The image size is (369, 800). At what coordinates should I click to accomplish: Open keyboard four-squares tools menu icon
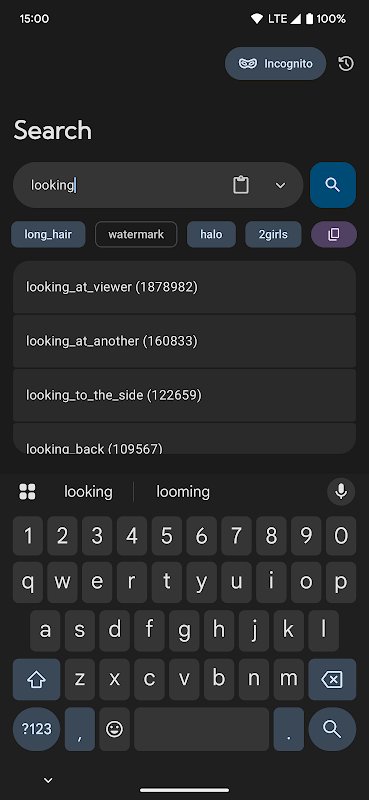[x=28, y=492]
